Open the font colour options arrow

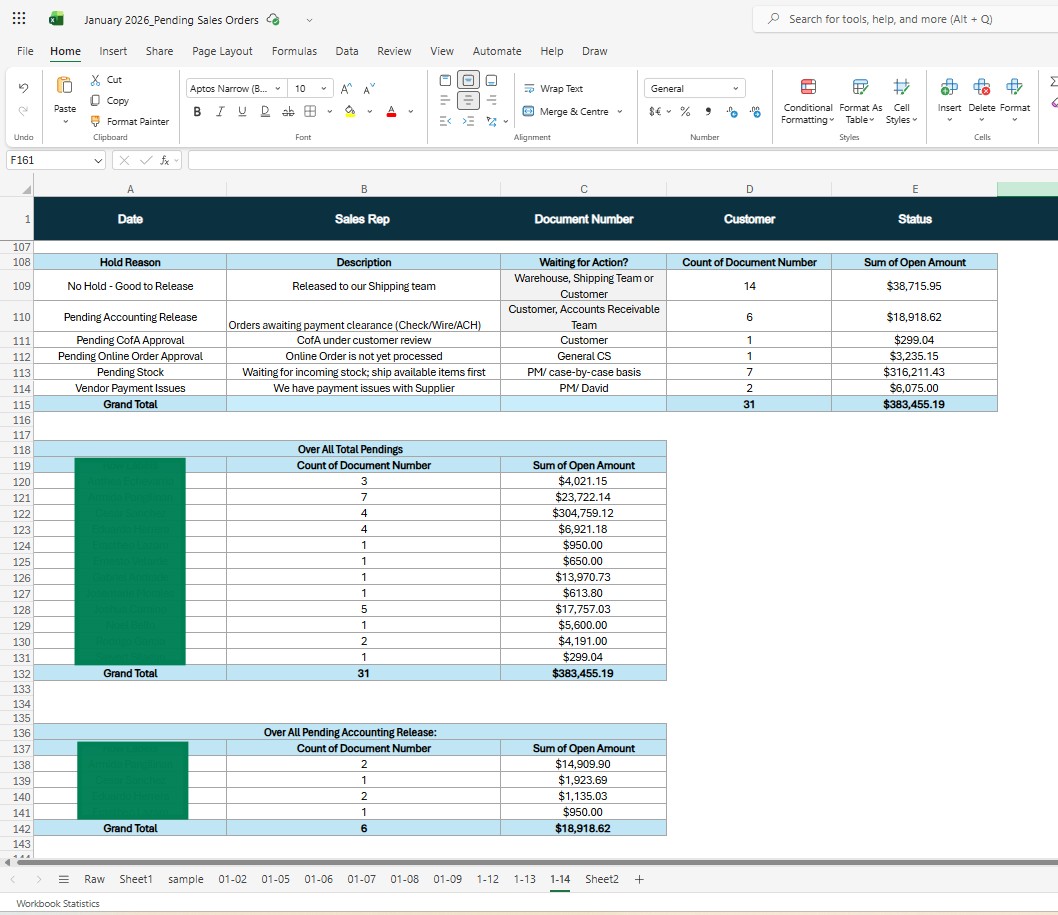pos(411,111)
